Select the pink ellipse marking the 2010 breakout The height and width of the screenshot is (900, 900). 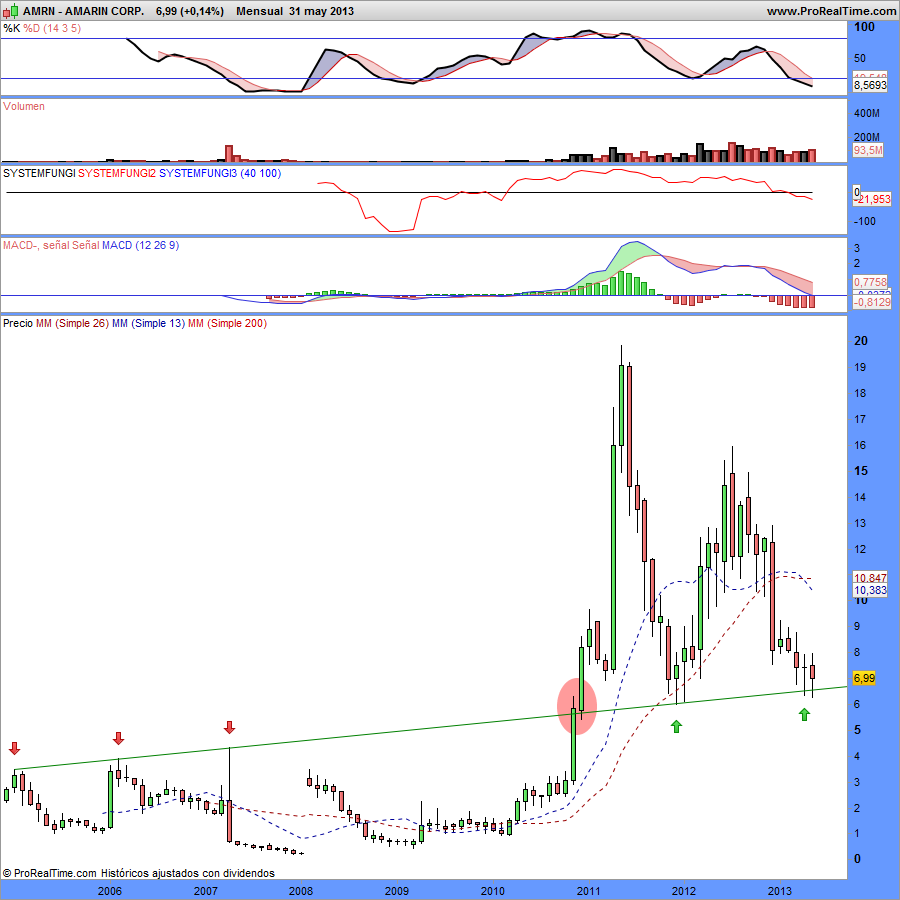(577, 706)
